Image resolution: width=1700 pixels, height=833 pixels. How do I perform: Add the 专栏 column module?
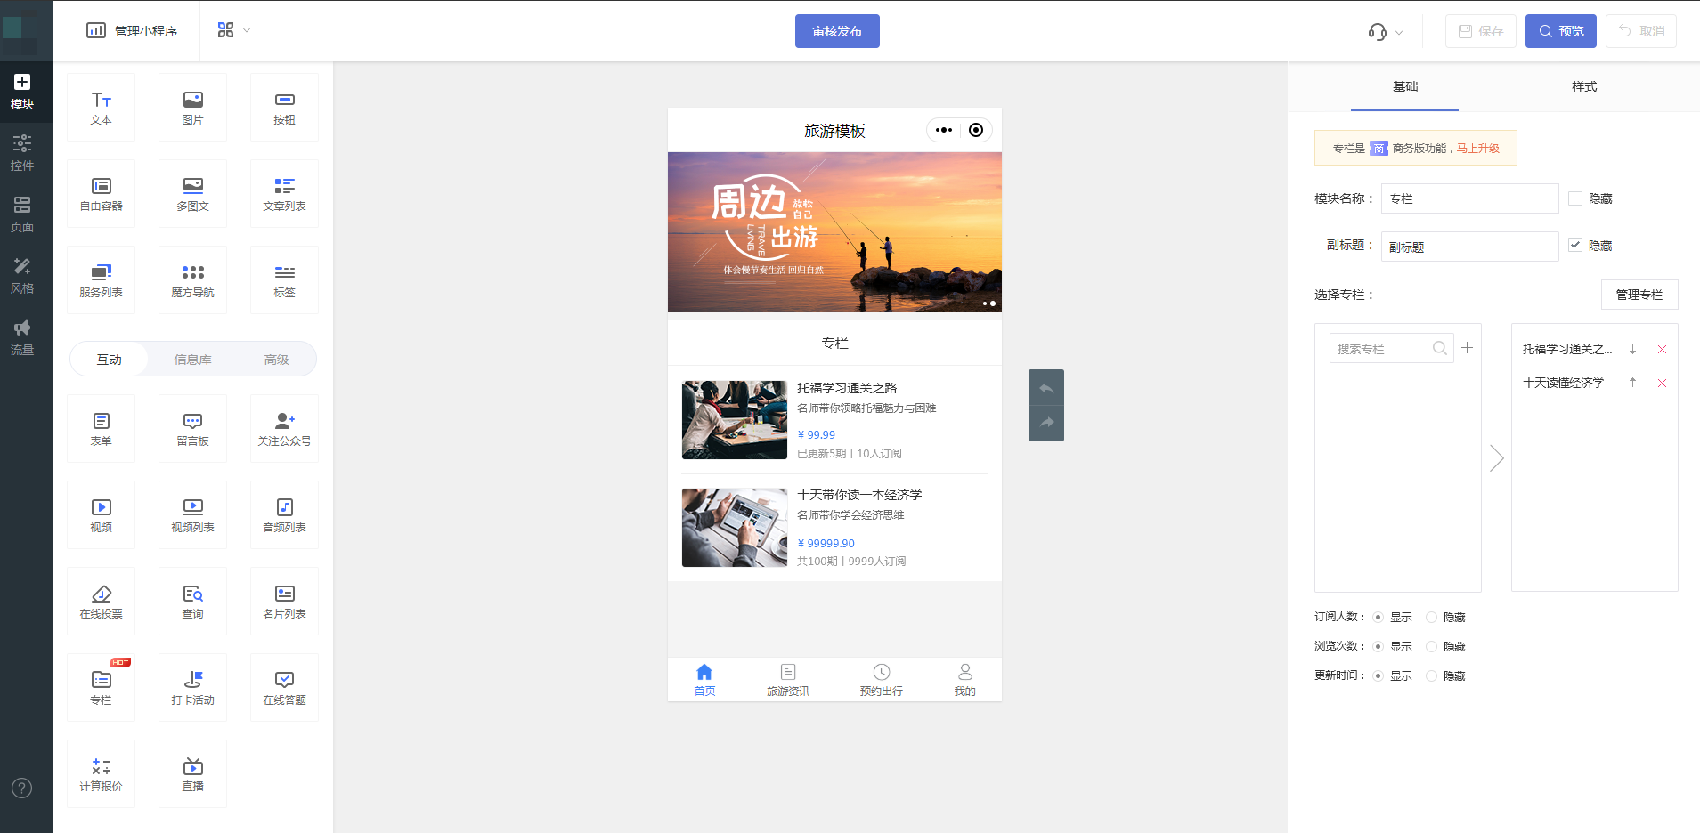(x=101, y=688)
